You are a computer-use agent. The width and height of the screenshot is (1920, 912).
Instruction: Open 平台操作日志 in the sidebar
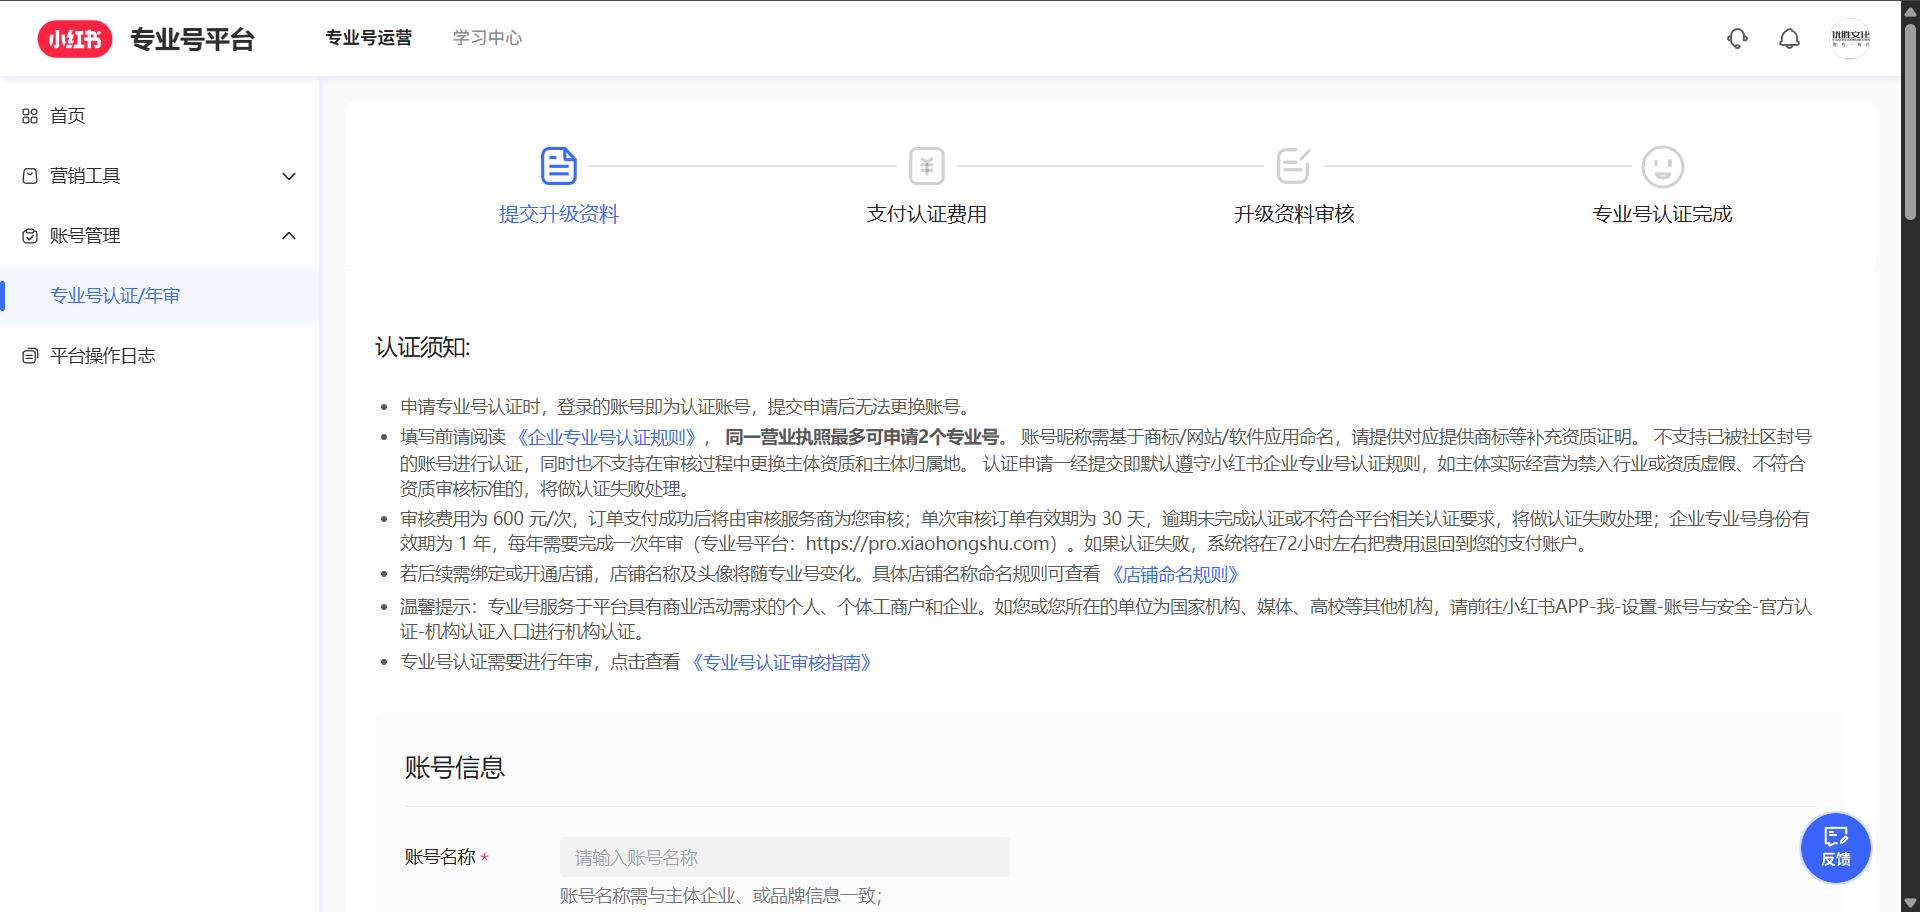(x=102, y=356)
